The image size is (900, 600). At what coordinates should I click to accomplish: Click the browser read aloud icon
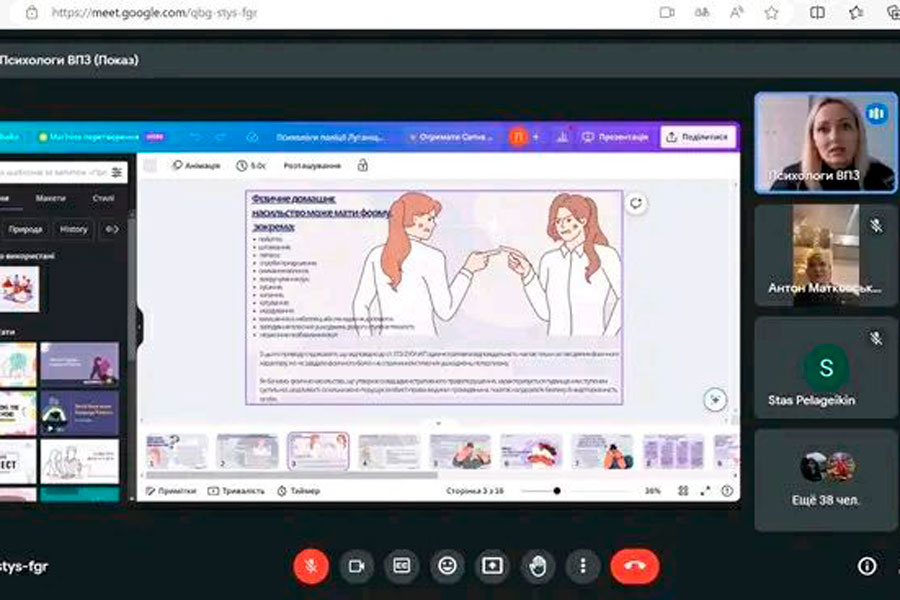click(736, 13)
